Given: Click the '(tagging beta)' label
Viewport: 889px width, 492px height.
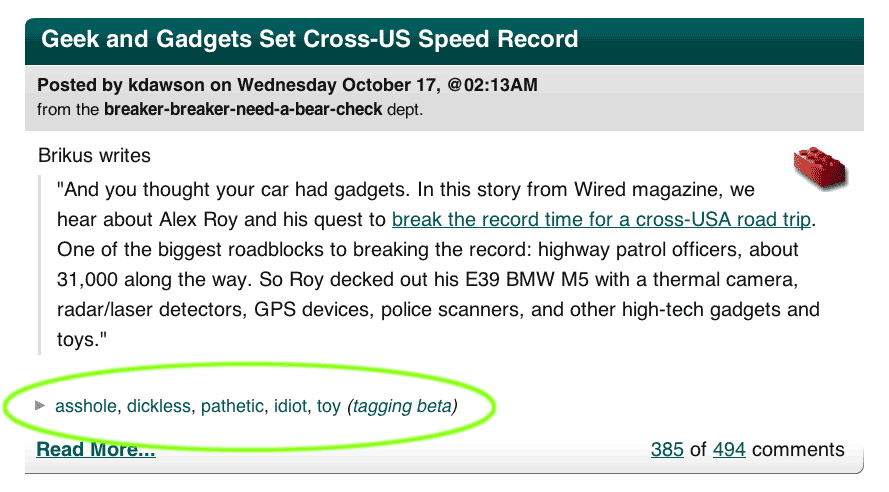Looking at the screenshot, I should (x=403, y=406).
